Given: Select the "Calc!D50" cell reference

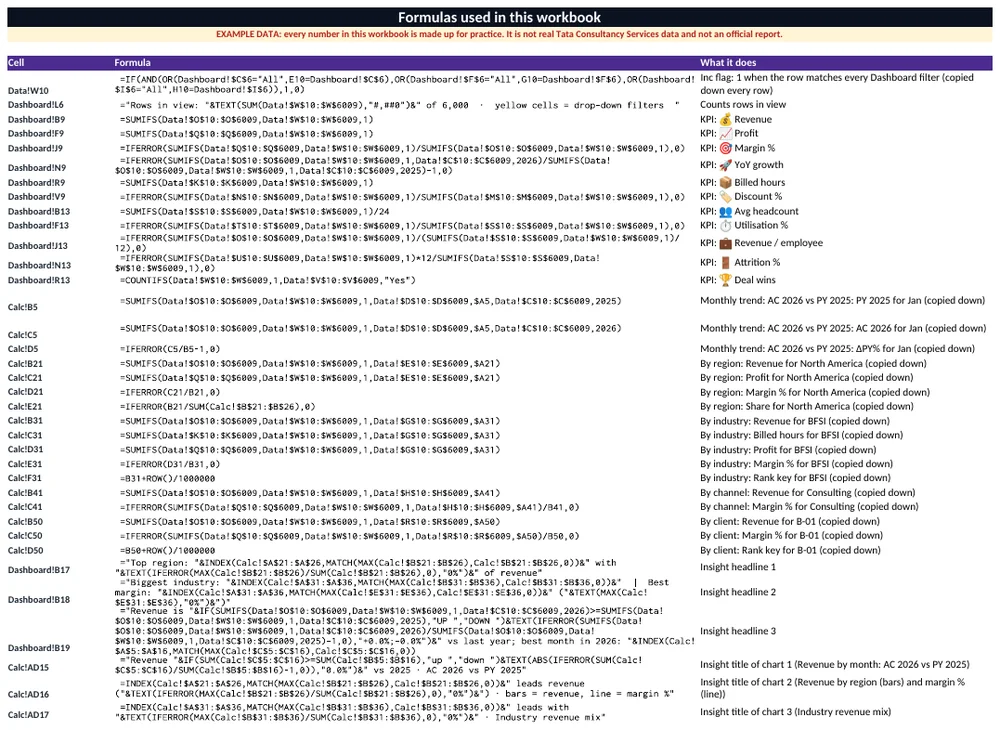Looking at the screenshot, I should (x=26, y=550).
